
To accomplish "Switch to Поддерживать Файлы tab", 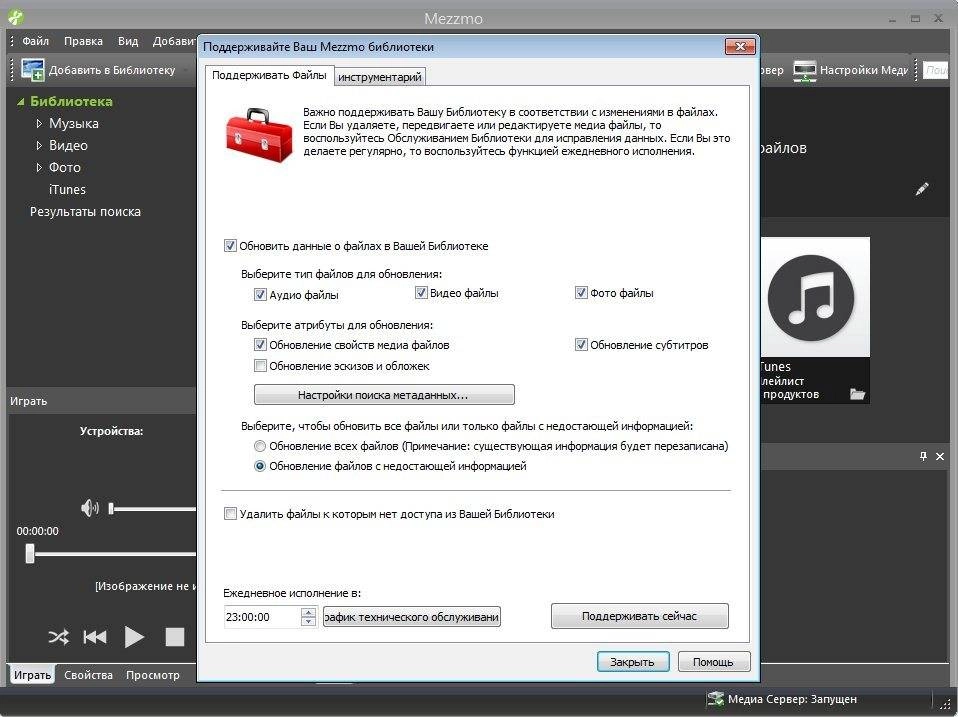I will pos(269,75).
